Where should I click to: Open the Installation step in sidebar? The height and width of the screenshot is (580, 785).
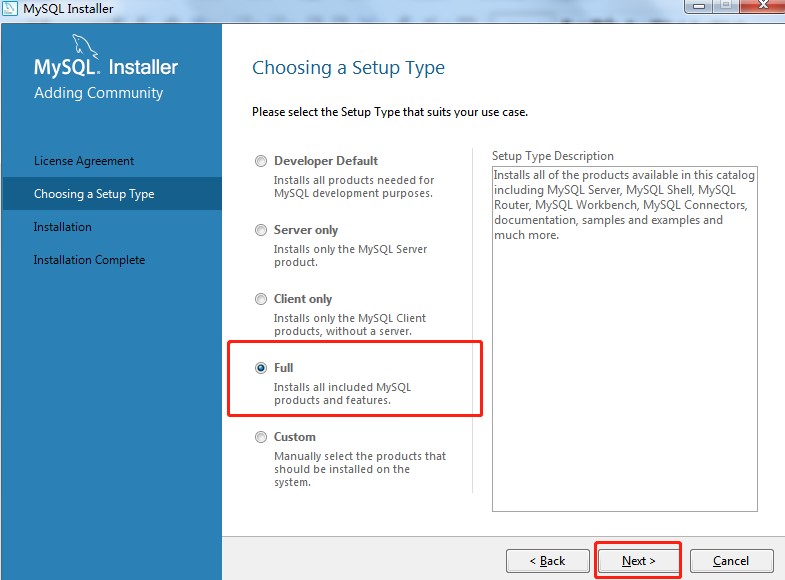tap(63, 227)
